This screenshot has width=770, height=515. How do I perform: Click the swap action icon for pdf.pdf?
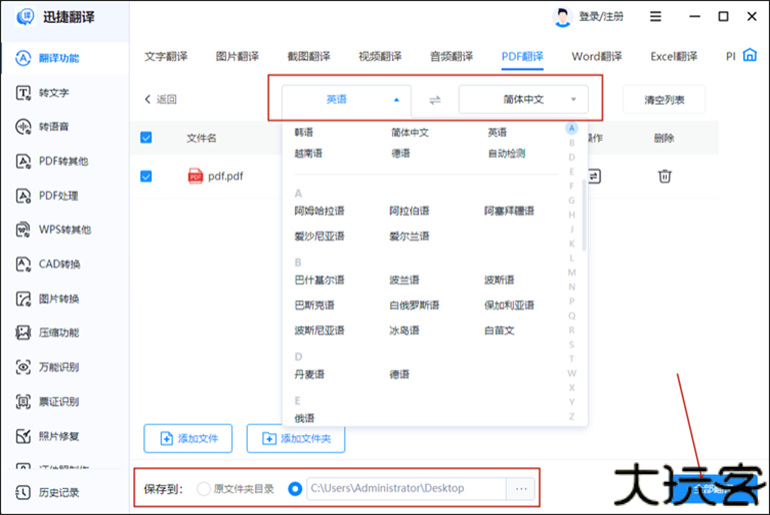594,176
